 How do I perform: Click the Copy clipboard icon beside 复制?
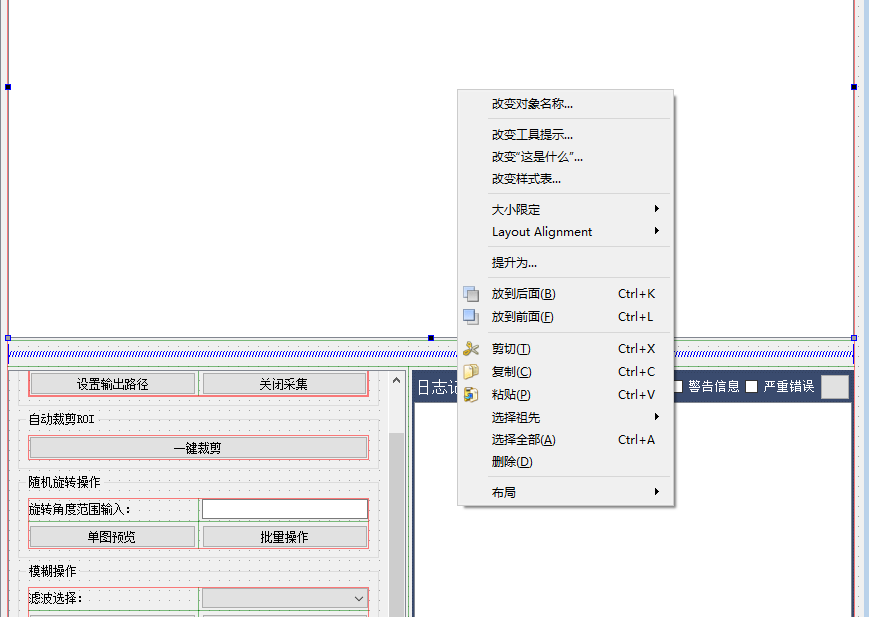click(472, 371)
